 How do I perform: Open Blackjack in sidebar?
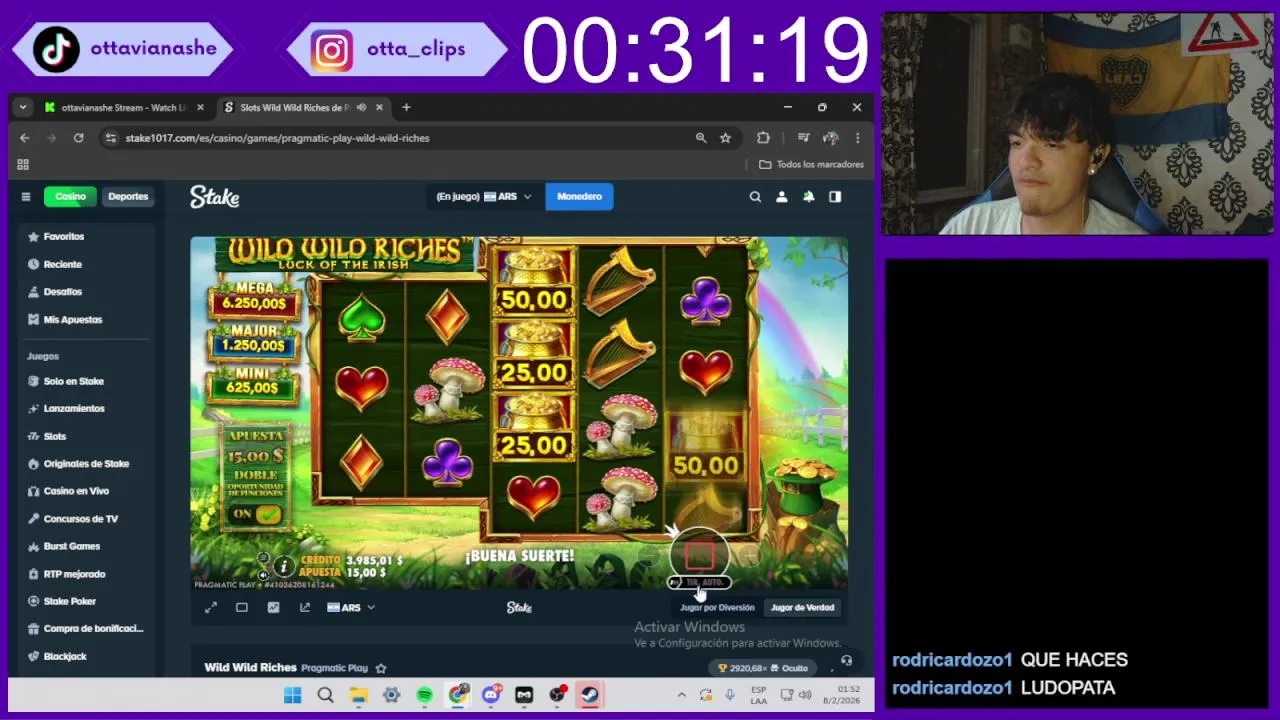85,656
